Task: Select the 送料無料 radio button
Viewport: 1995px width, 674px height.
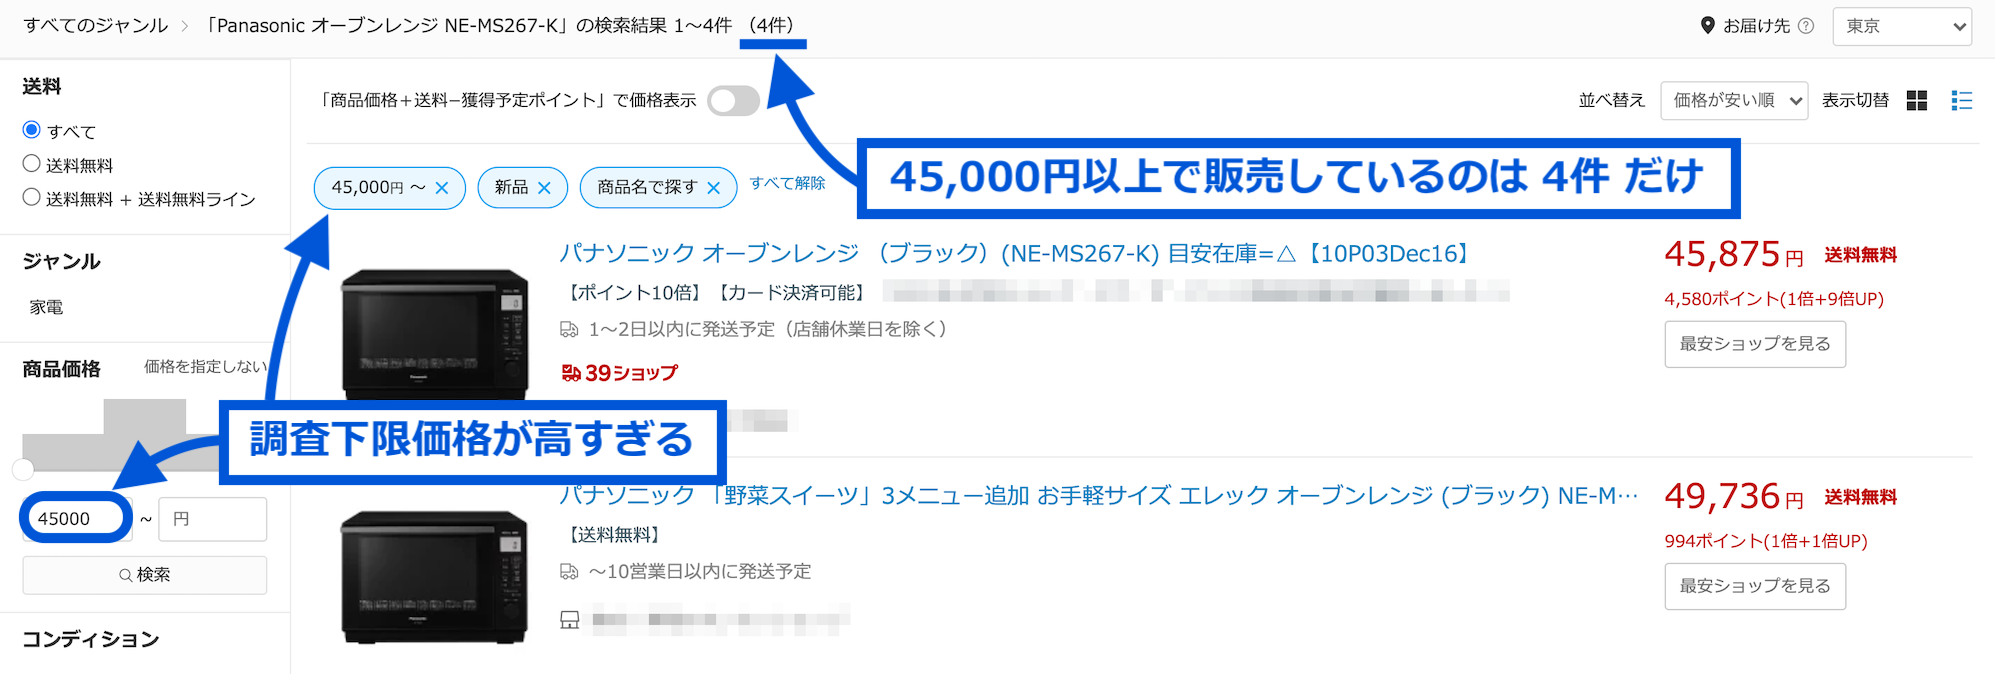Action: (x=32, y=164)
